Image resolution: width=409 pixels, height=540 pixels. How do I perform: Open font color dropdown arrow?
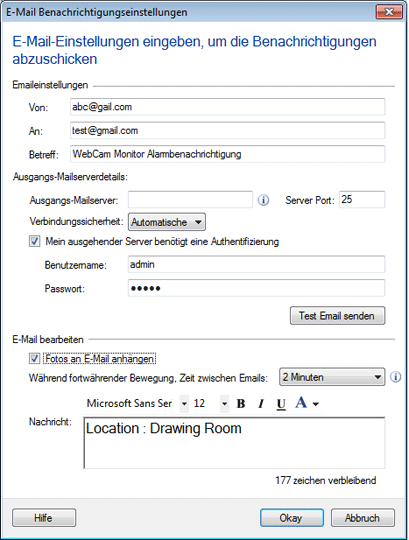[316, 404]
